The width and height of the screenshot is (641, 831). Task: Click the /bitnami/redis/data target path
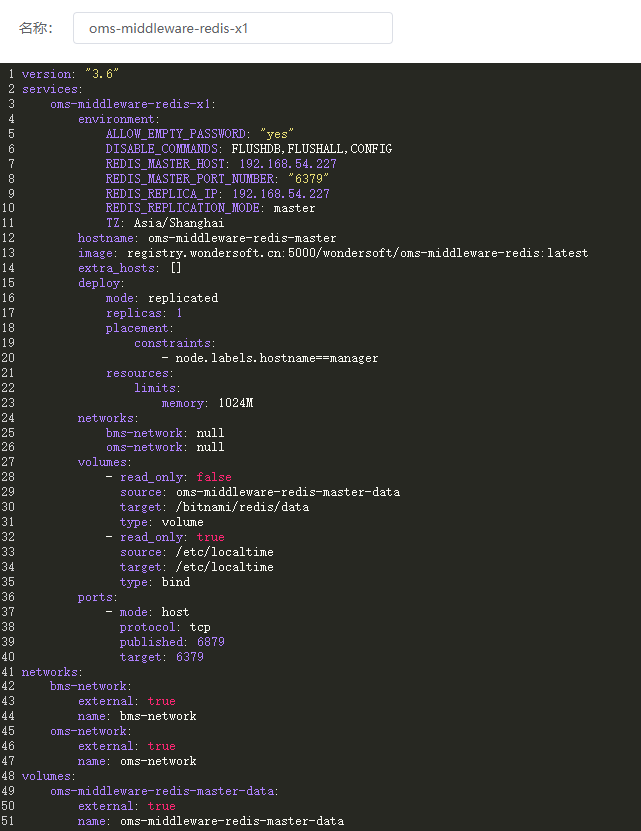coord(242,507)
